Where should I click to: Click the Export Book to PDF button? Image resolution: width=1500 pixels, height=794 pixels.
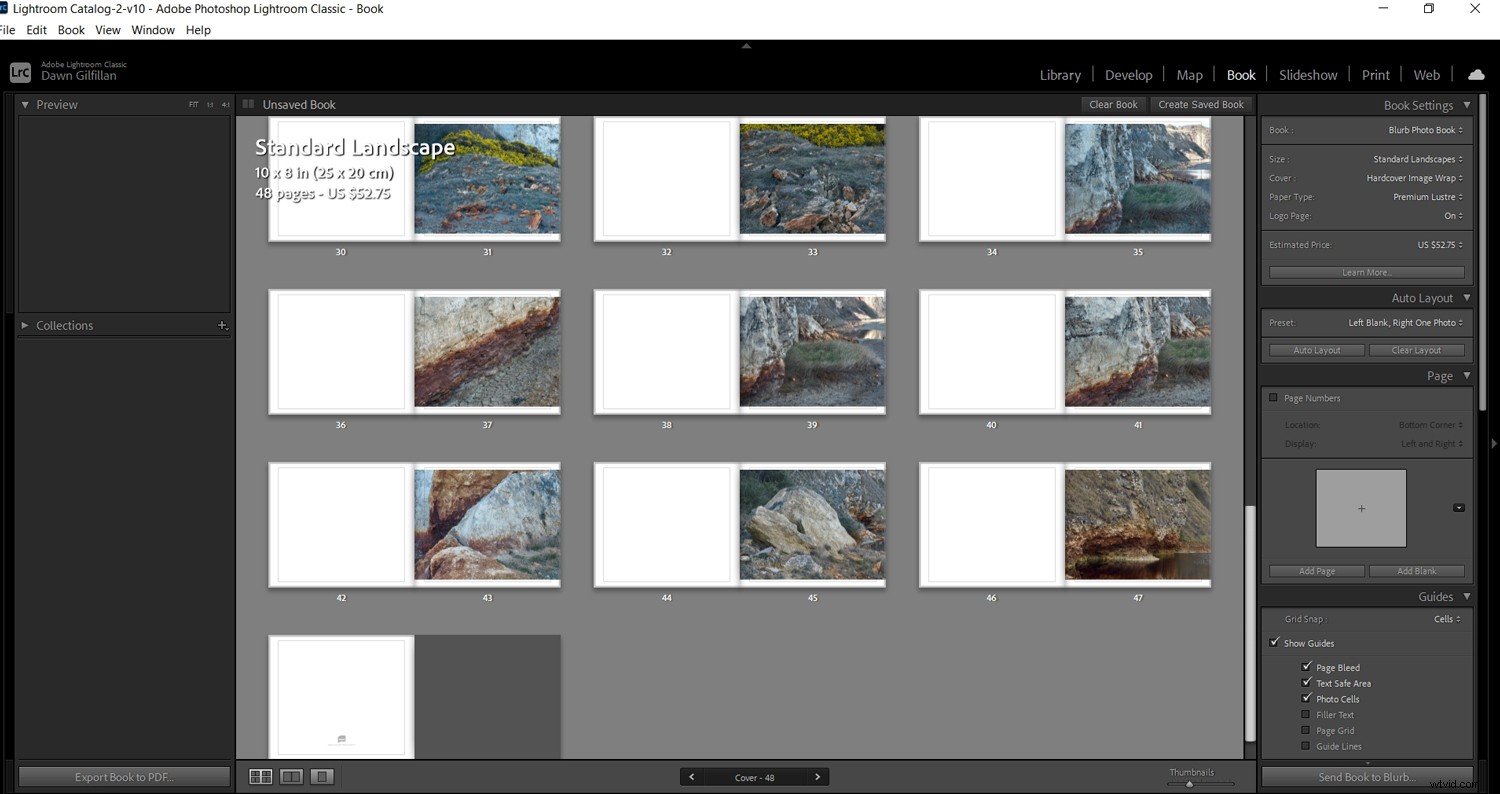(124, 776)
